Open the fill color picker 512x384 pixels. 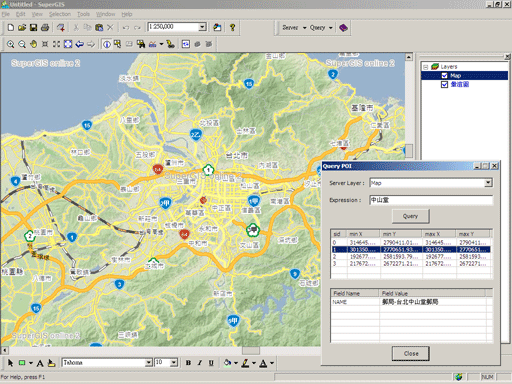coord(228,363)
